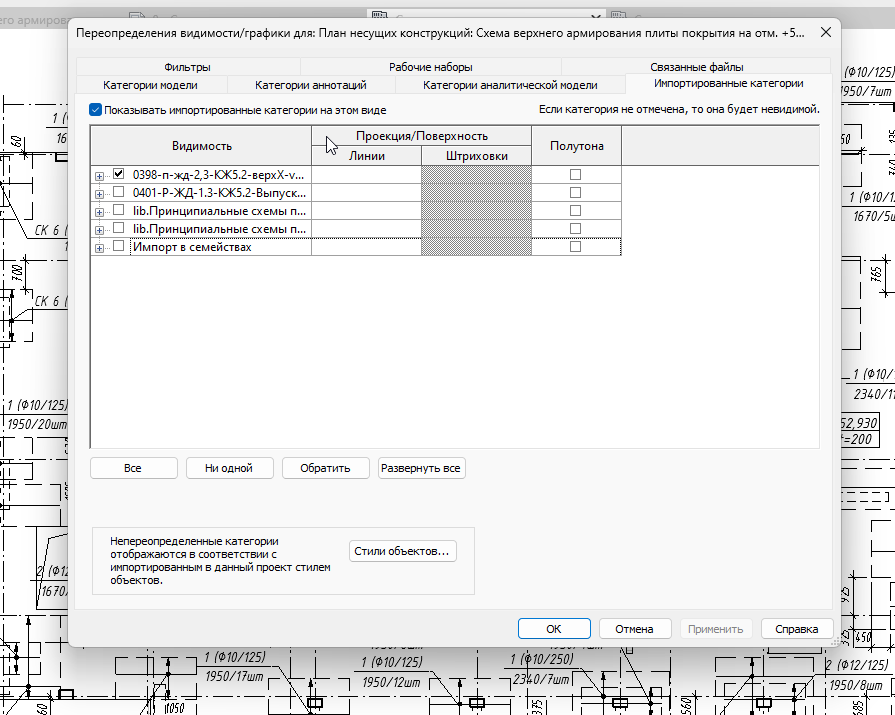Click the Проекция/Поверхность header
Viewport: 895px width, 715px height.
tap(422, 136)
